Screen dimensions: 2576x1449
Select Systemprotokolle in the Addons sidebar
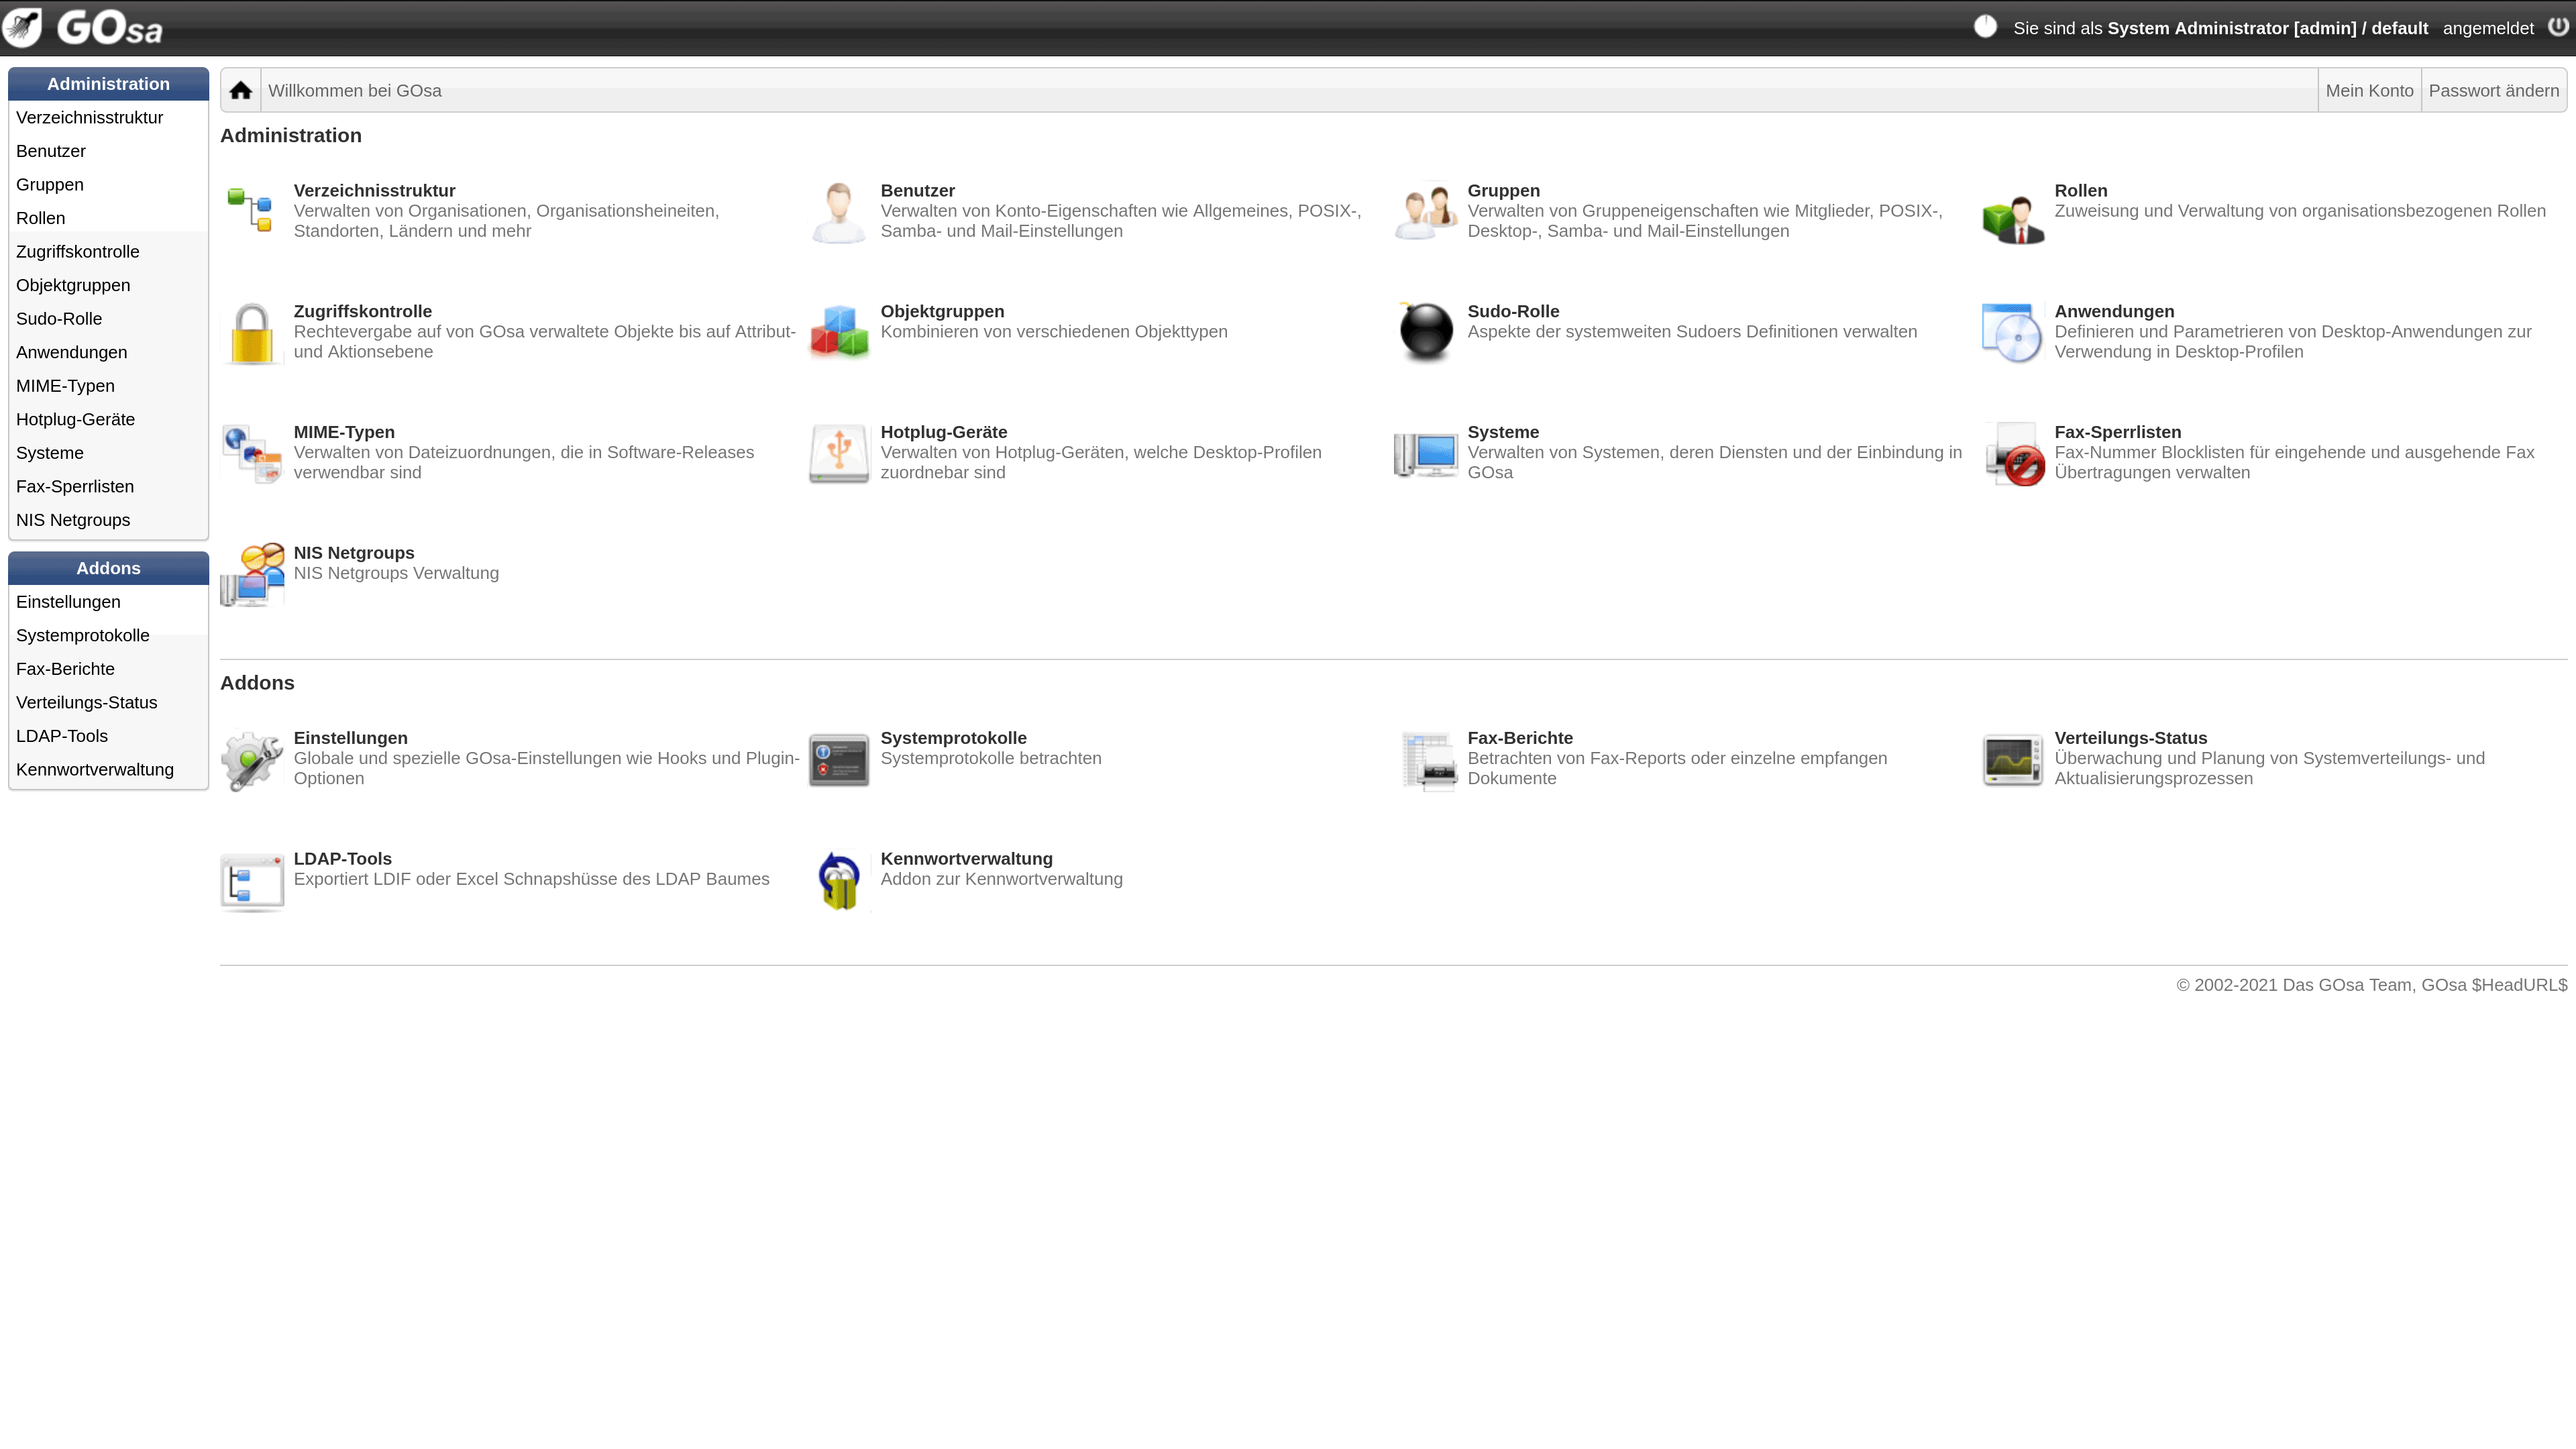[83, 635]
